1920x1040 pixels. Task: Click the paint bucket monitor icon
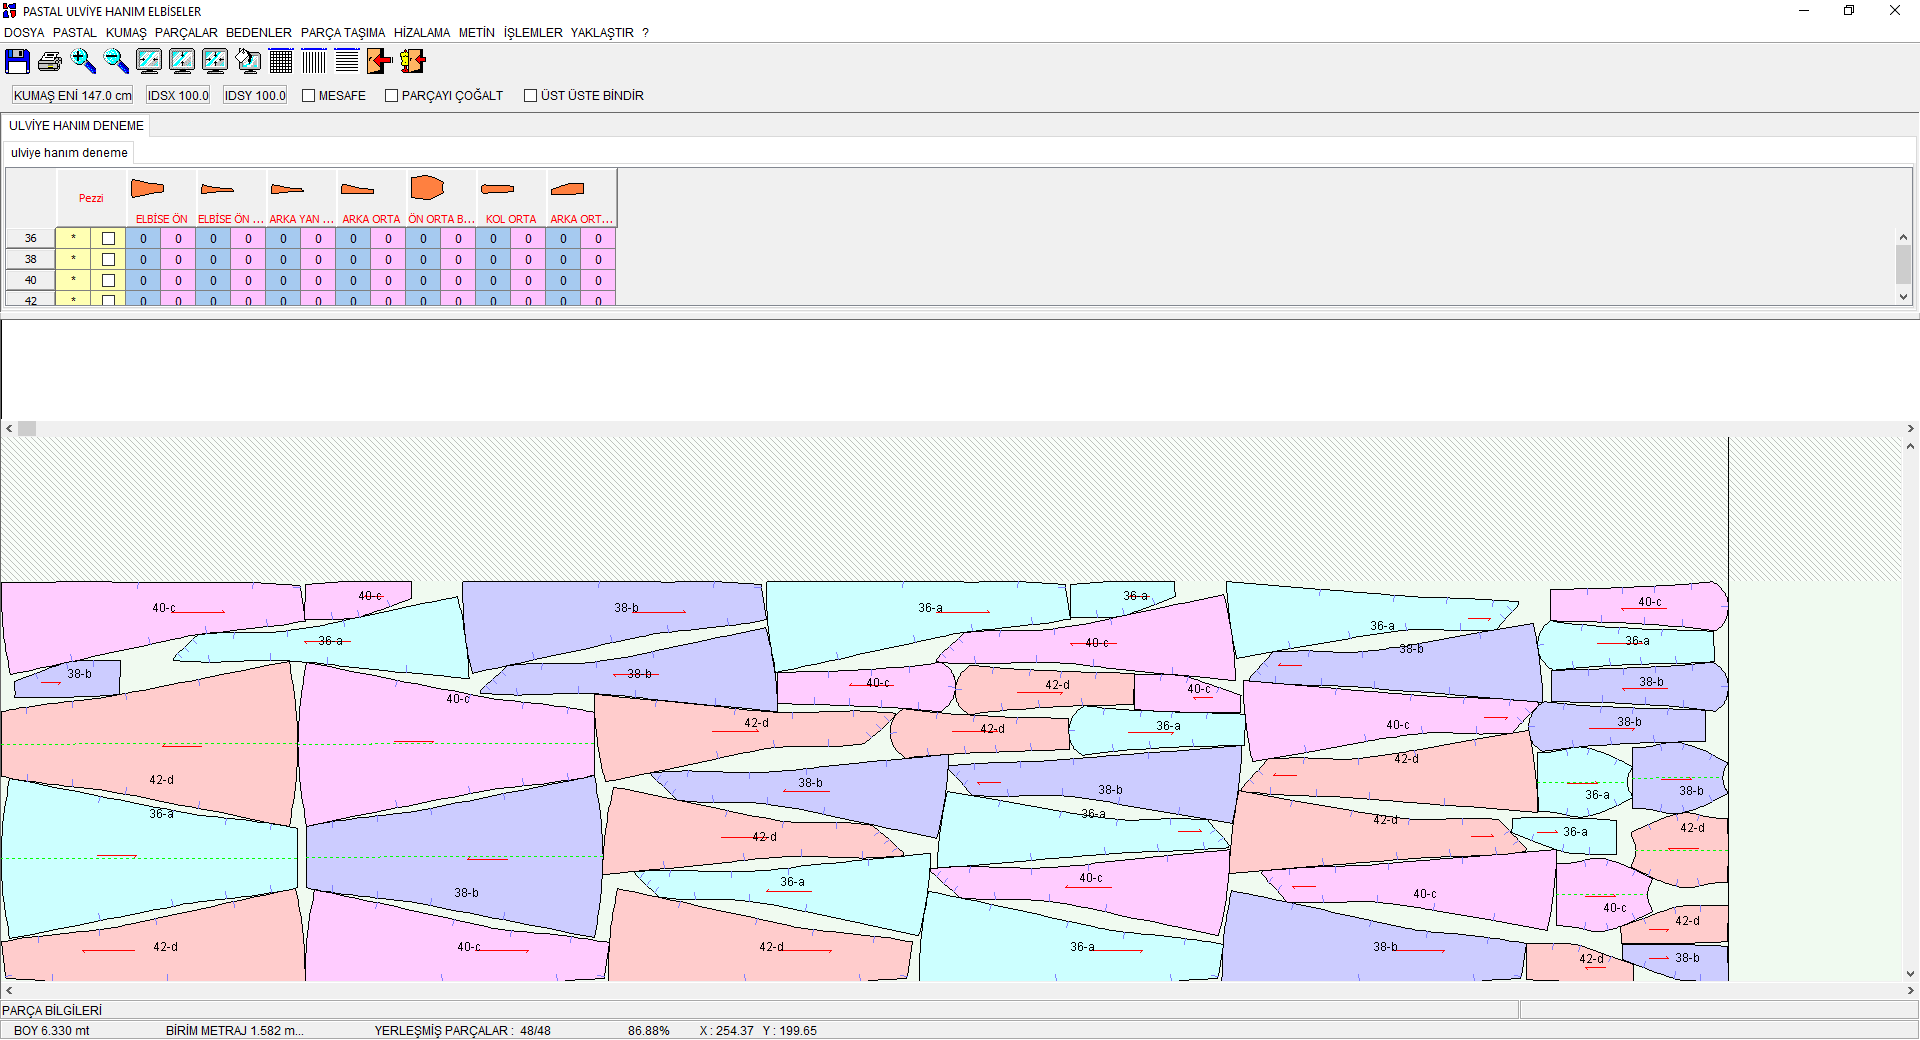[x=248, y=62]
